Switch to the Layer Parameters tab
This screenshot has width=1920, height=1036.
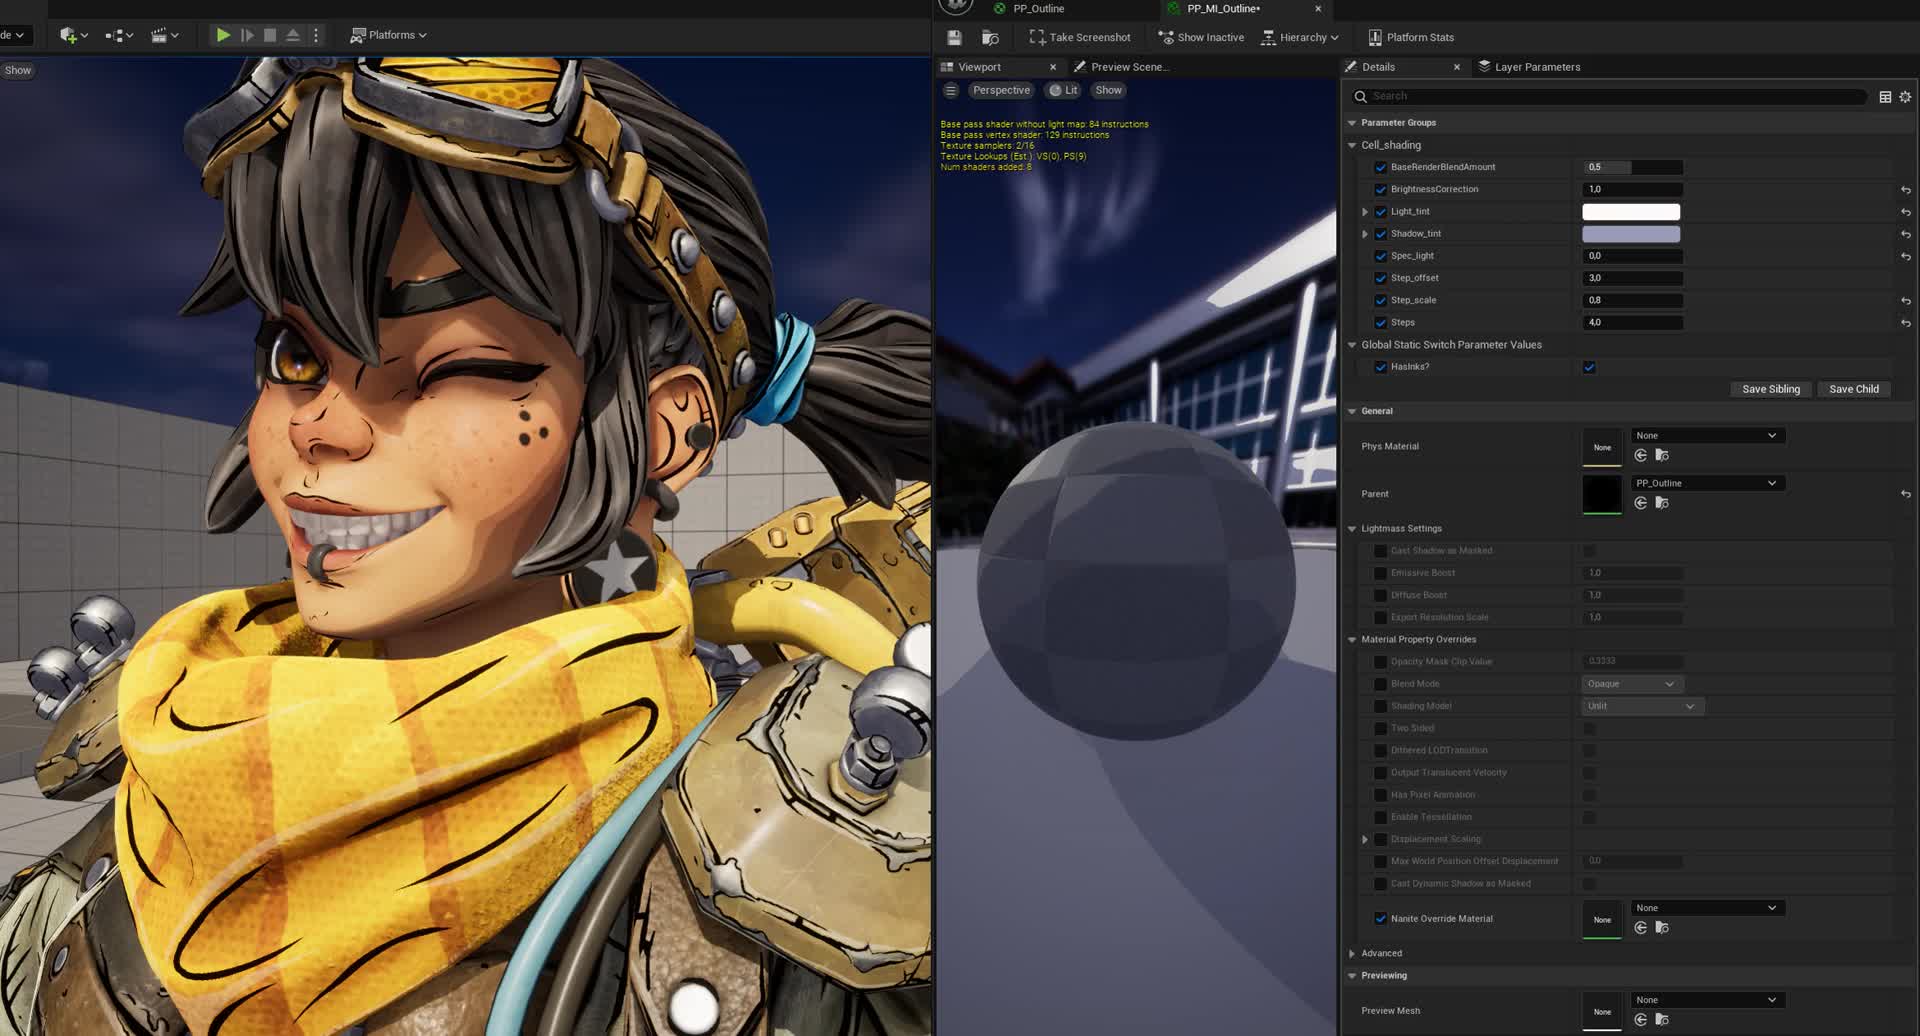coord(1536,67)
